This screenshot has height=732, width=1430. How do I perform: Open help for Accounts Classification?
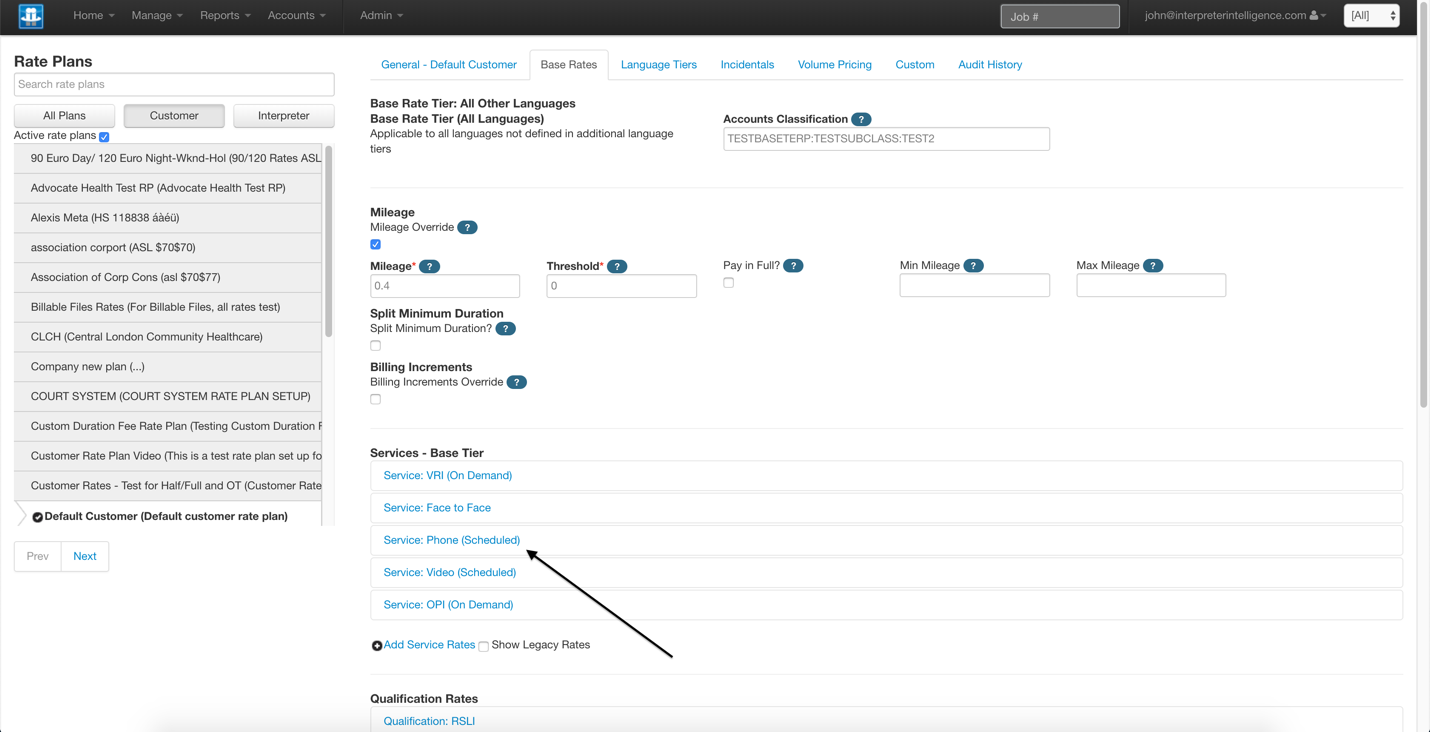coord(862,119)
